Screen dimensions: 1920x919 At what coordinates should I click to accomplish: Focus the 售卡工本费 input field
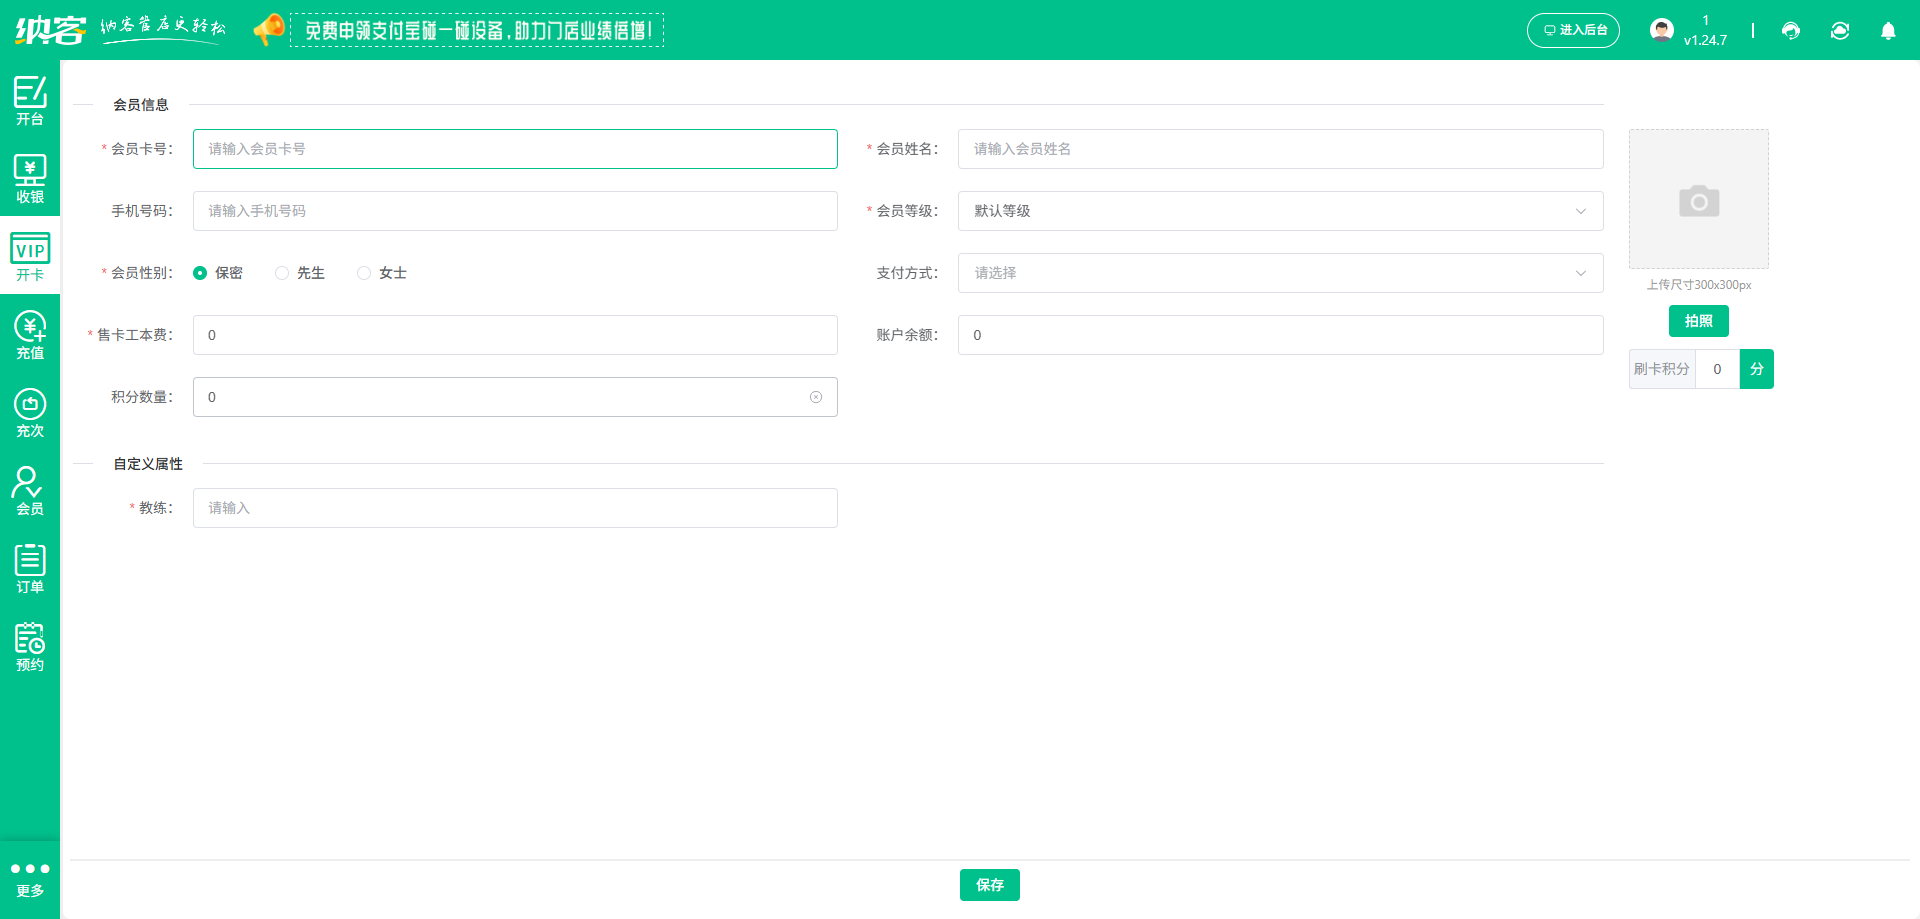515,335
